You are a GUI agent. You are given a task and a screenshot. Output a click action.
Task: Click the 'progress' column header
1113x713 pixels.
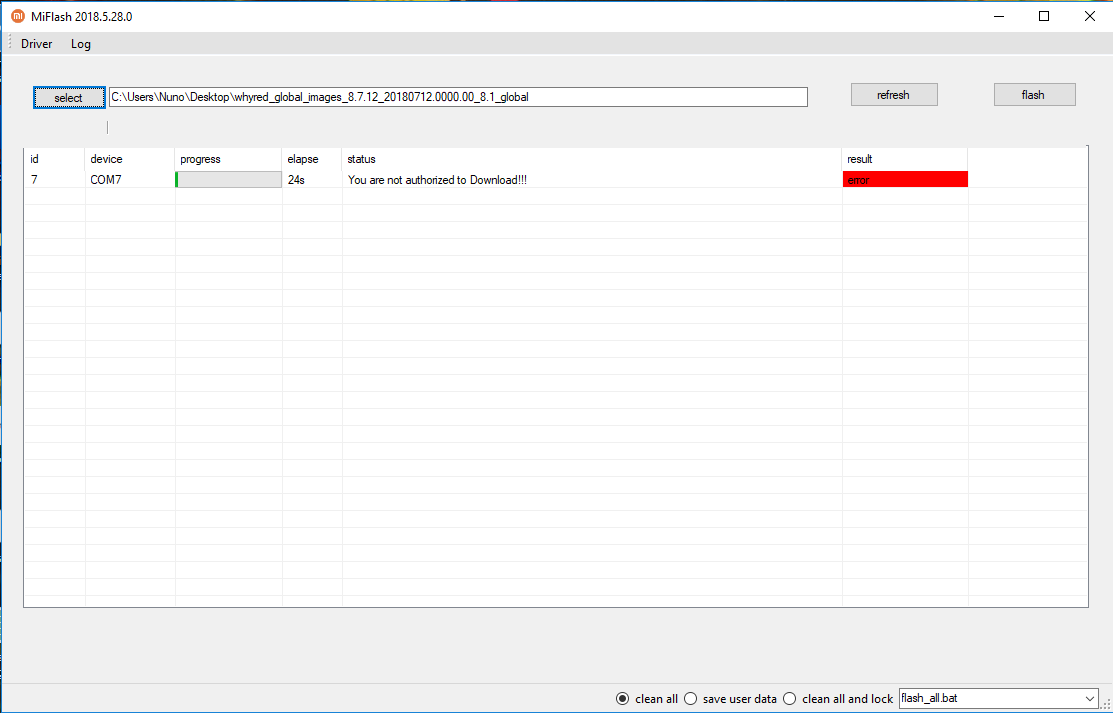click(229, 159)
